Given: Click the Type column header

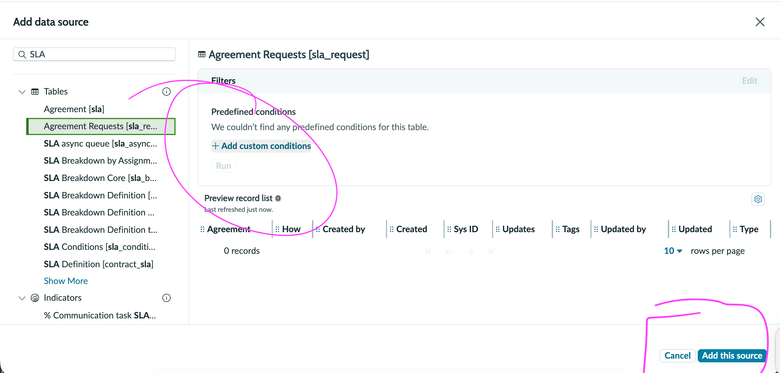Looking at the screenshot, I should [x=749, y=229].
